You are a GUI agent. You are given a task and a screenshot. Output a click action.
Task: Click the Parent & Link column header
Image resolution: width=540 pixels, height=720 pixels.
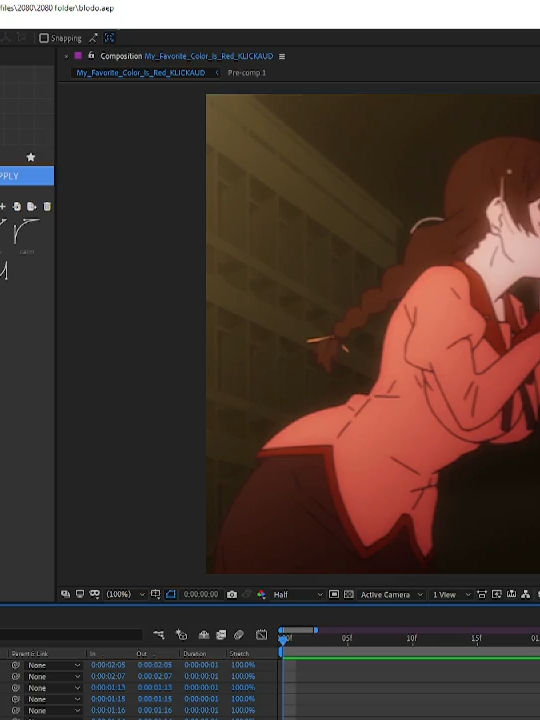[30, 653]
